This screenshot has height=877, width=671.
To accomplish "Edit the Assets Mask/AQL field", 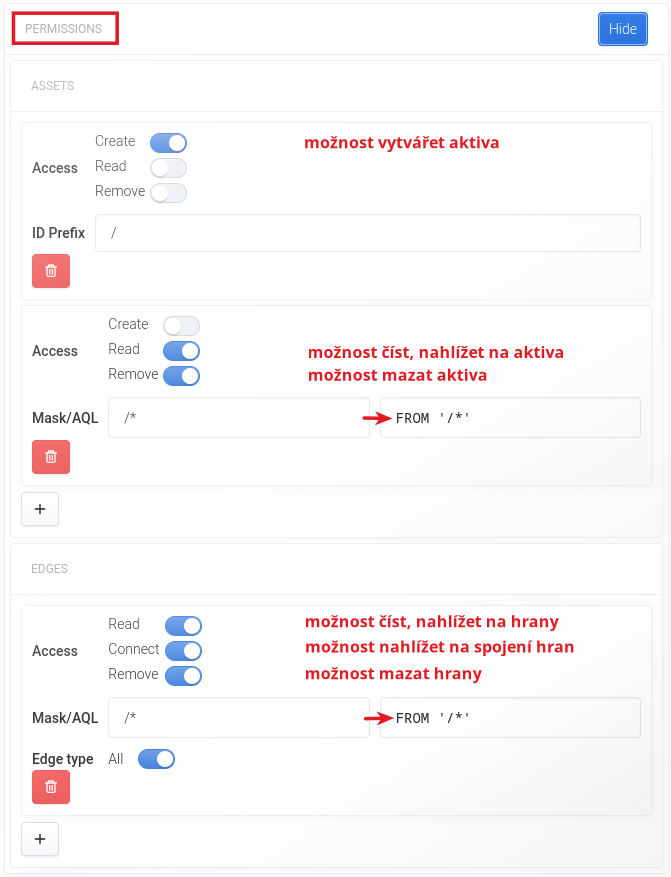I will tap(238, 417).
